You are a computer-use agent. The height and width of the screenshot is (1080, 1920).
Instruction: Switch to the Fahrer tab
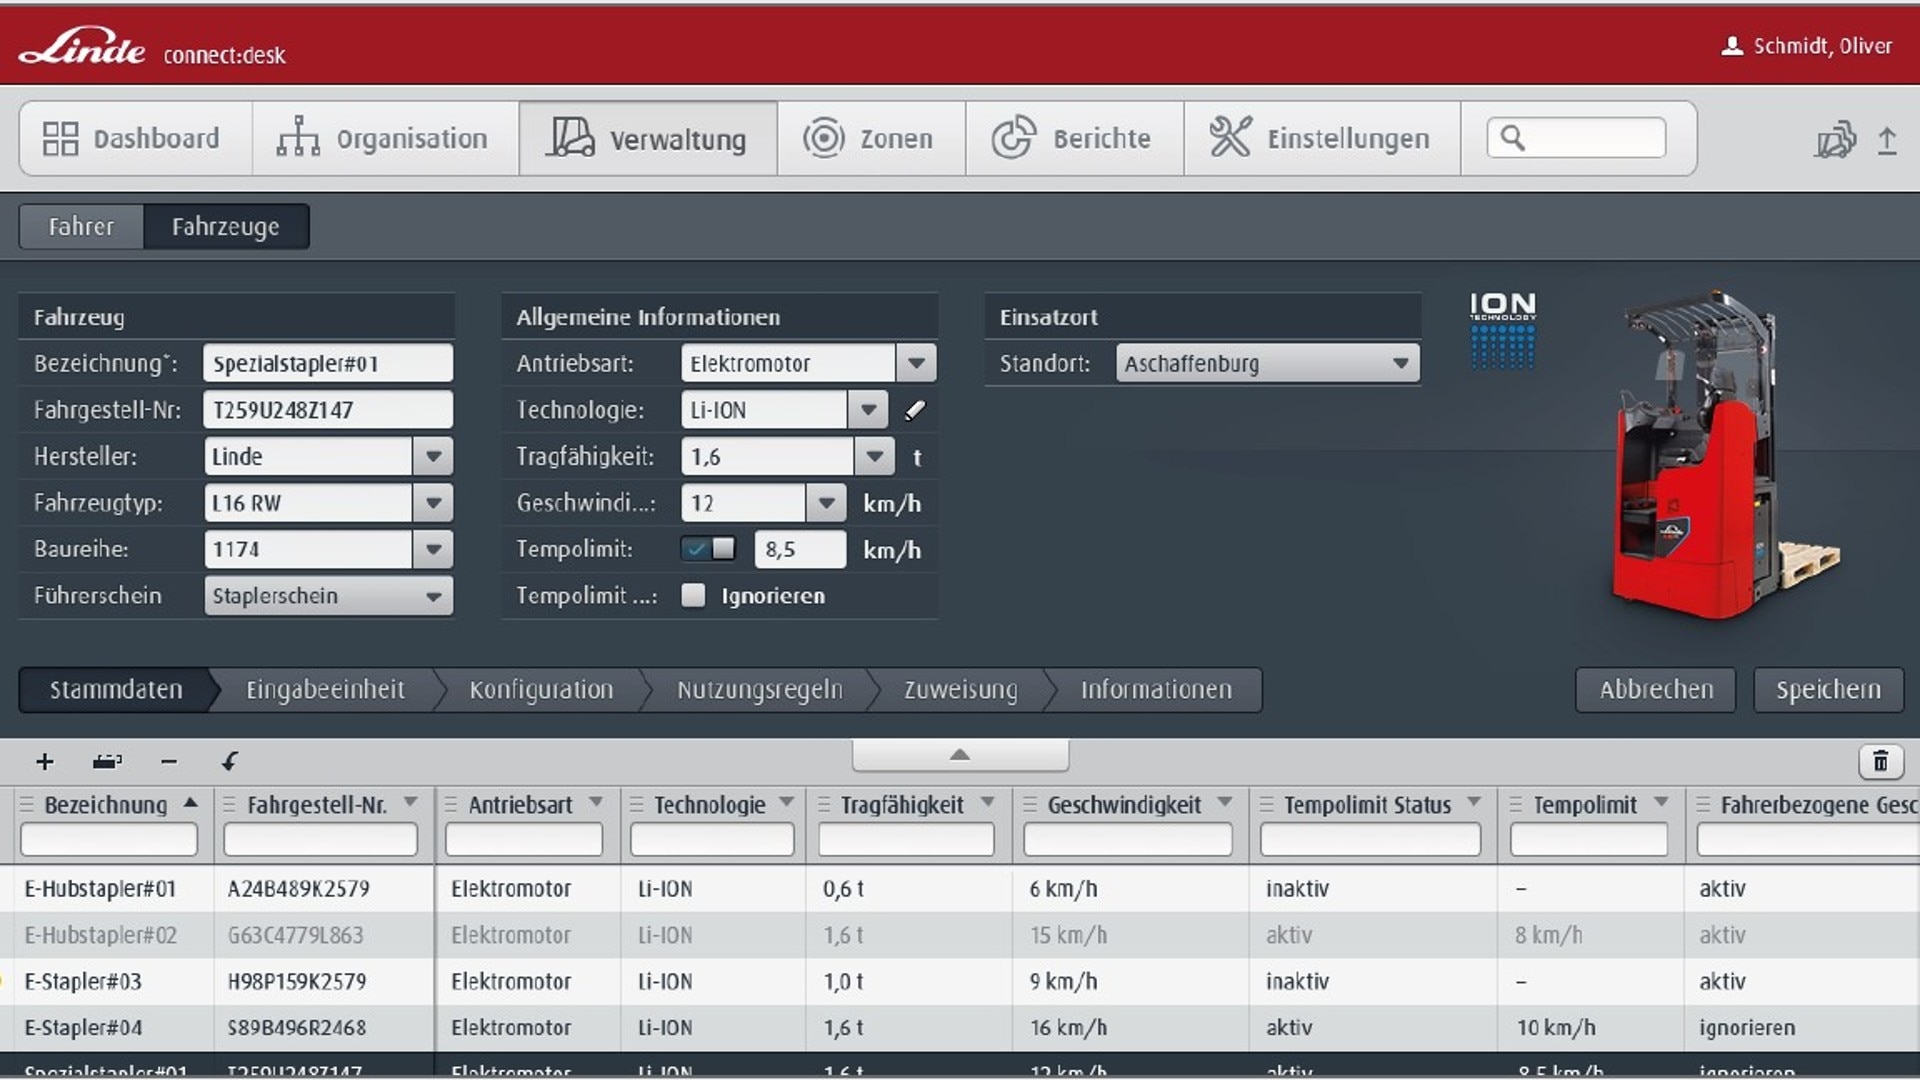pos(80,226)
